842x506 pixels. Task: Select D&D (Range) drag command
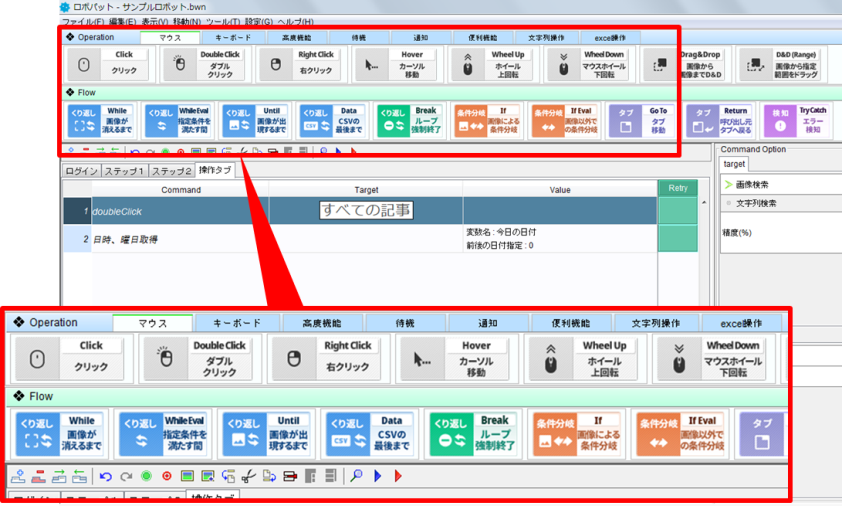coord(781,64)
